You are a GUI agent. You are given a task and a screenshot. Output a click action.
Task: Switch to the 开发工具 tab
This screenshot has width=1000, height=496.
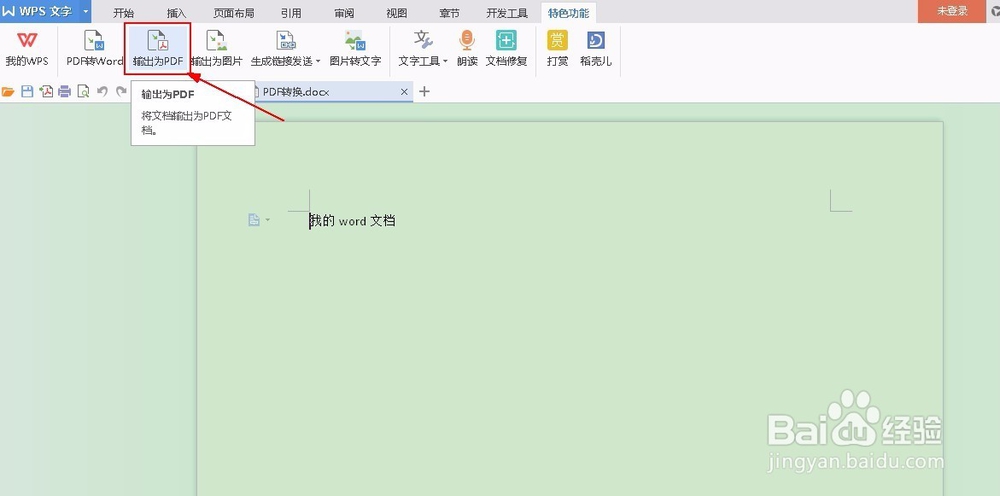[x=507, y=13]
